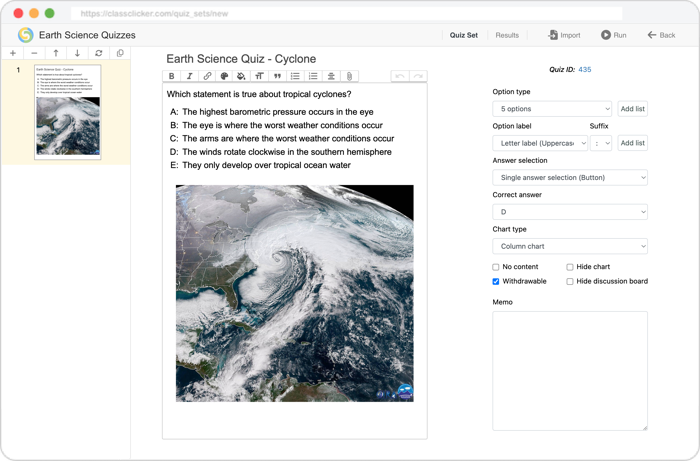700x461 pixels.
Task: Click the ClassClicker swirl logo
Action: [x=25, y=35]
